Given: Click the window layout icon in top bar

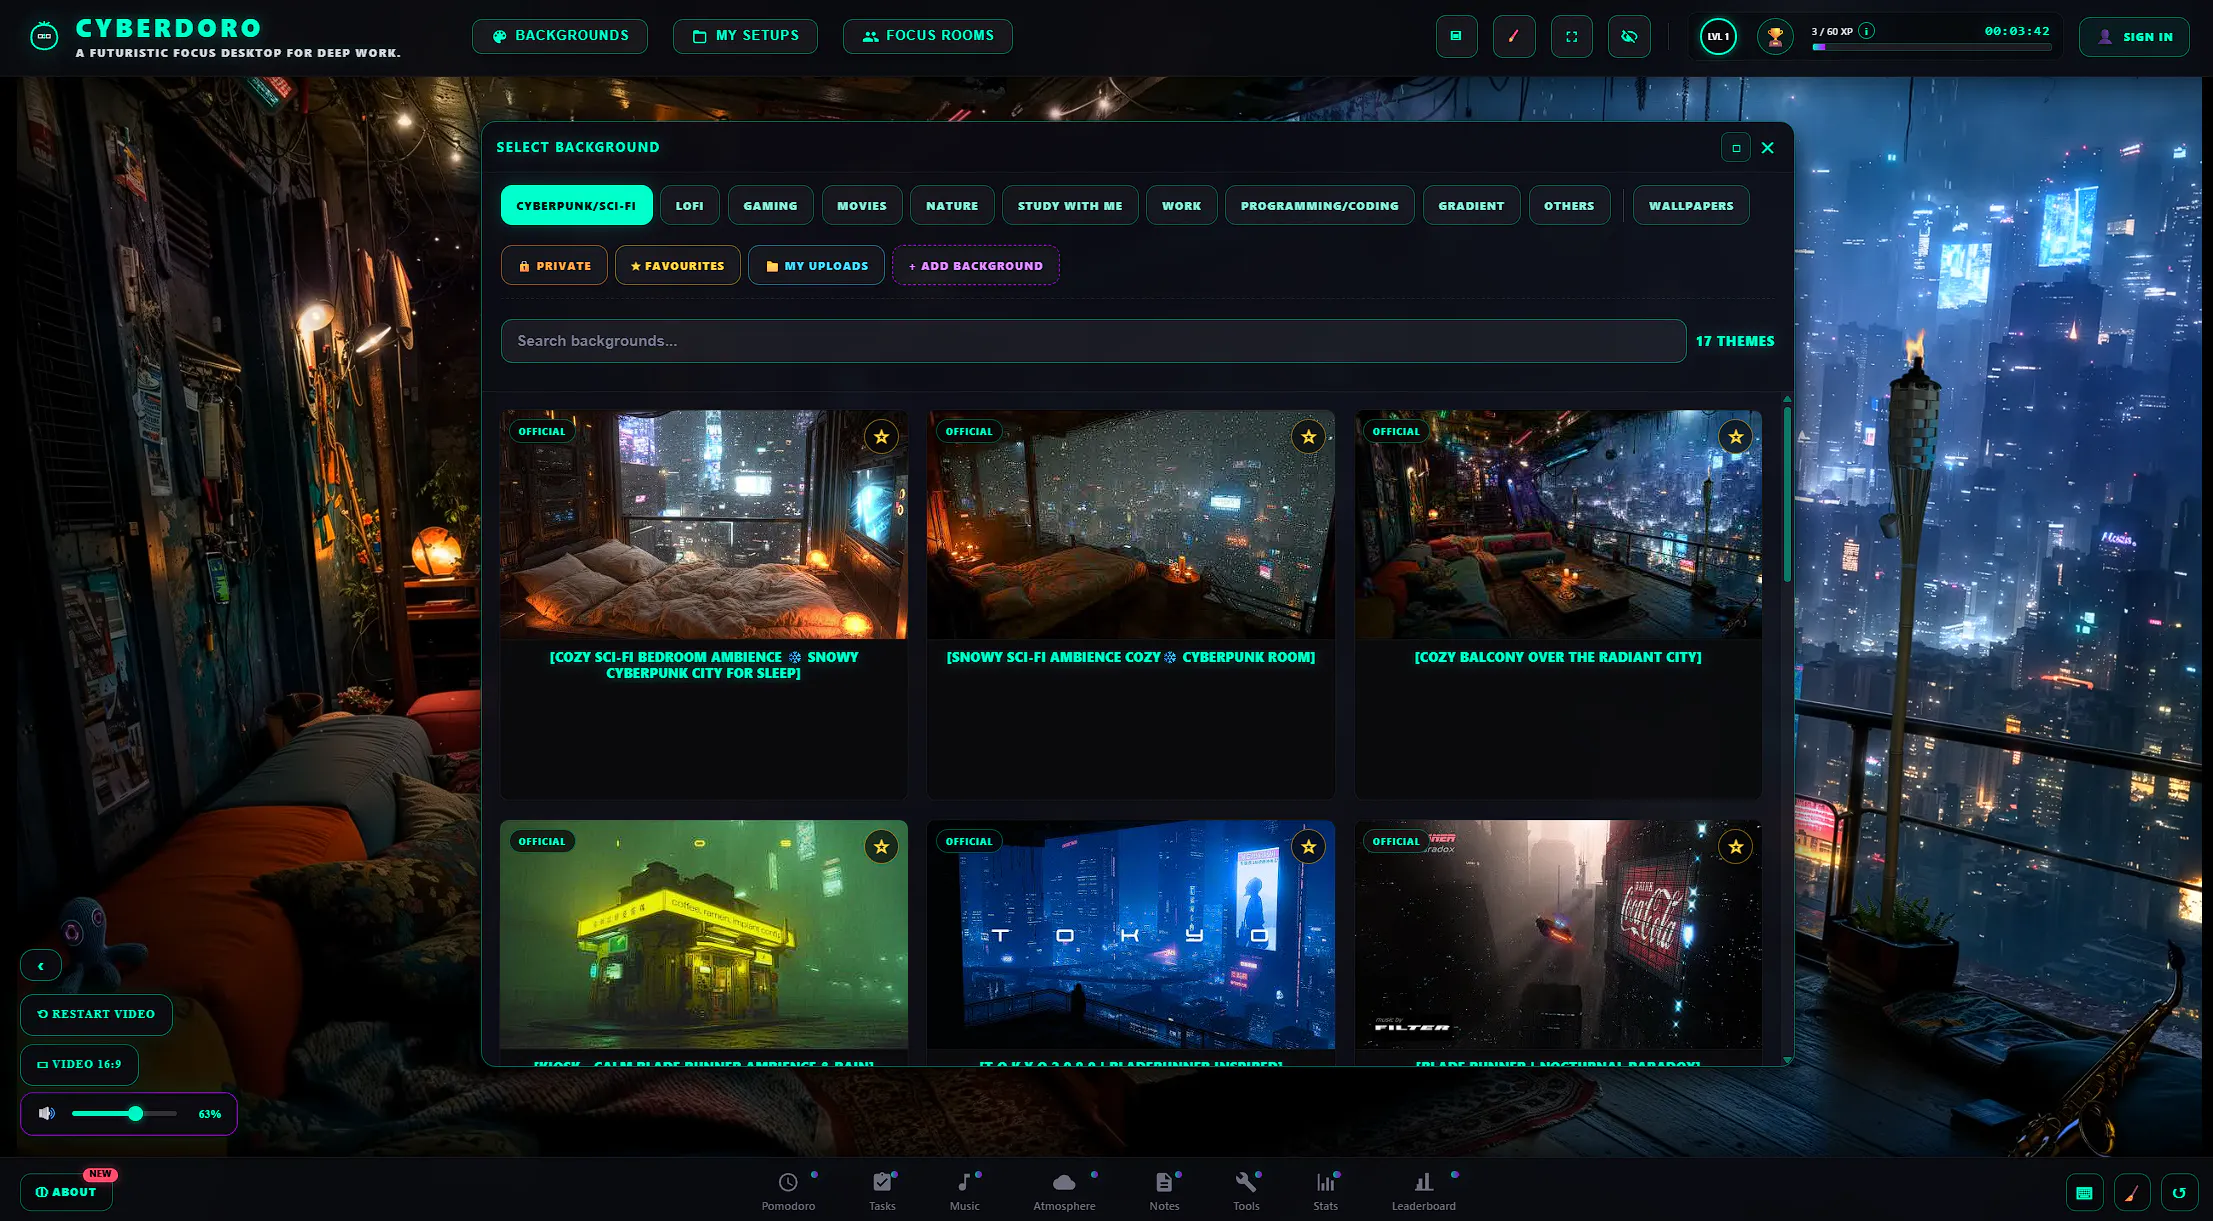Looking at the screenshot, I should click(x=1456, y=37).
